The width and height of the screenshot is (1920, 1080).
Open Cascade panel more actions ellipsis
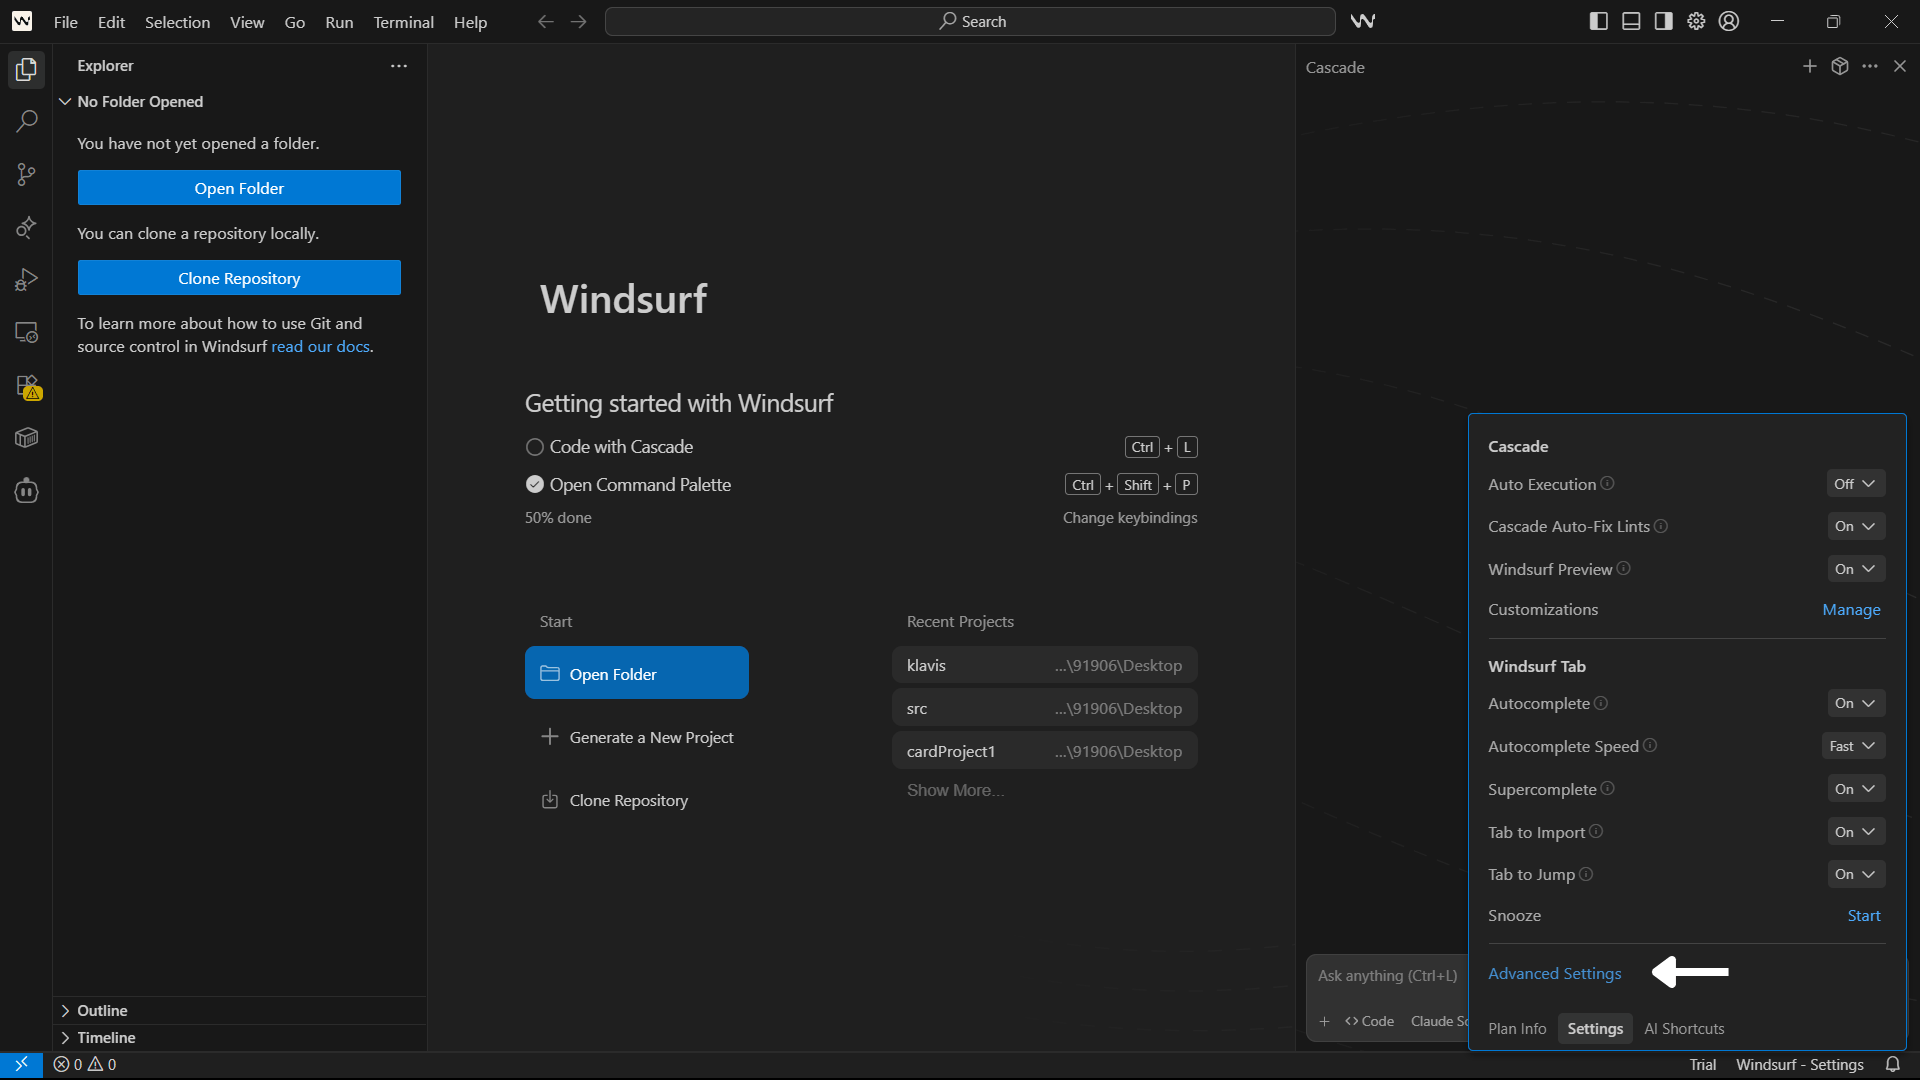1870,66
